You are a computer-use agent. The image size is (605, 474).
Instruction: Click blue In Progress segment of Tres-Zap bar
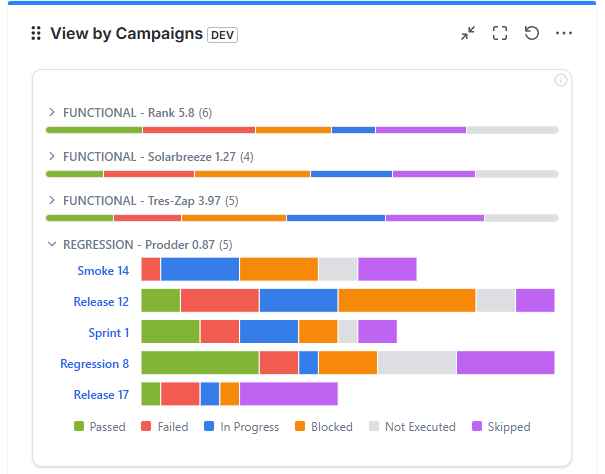click(336, 218)
